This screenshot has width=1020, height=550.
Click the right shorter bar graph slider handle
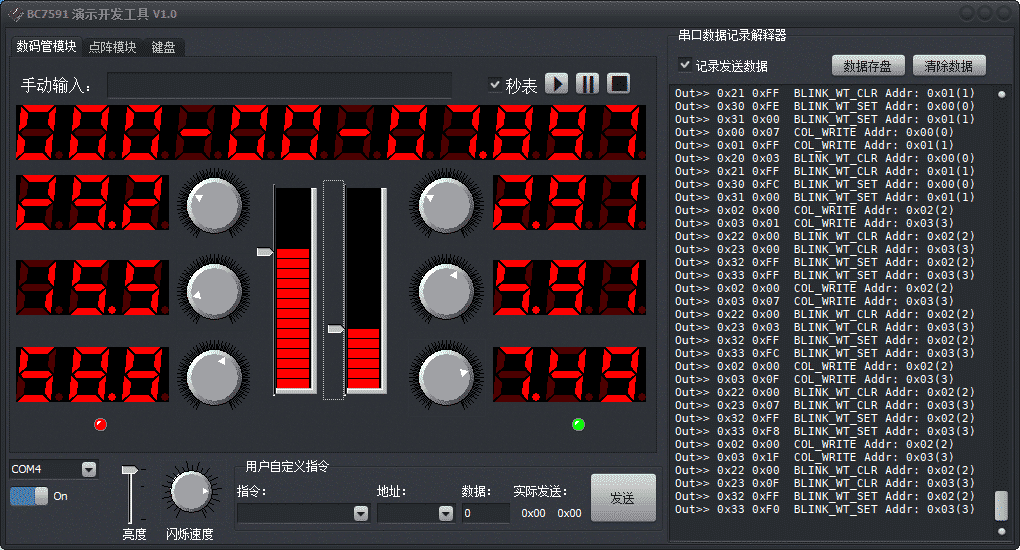(336, 329)
